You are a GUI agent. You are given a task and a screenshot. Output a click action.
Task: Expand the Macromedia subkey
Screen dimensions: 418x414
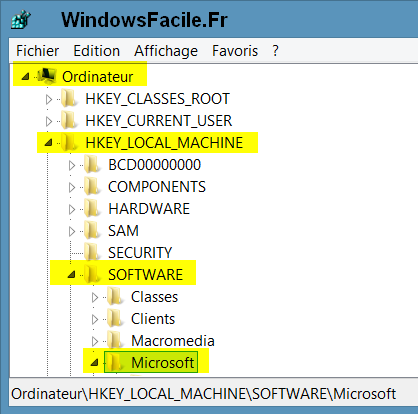click(x=95, y=341)
